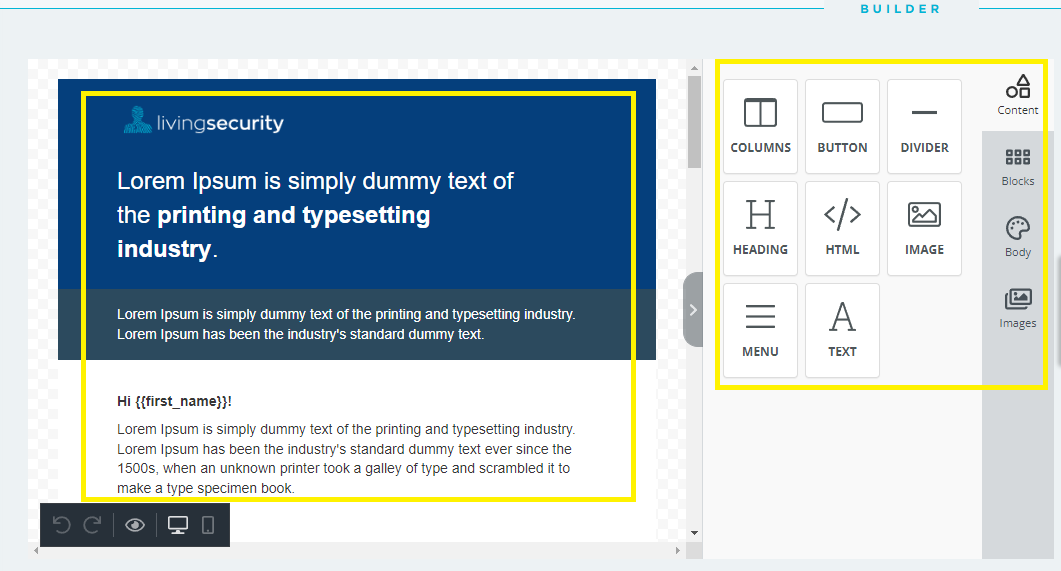Redo the last undone change
This screenshot has height=571, width=1061.
(93, 525)
